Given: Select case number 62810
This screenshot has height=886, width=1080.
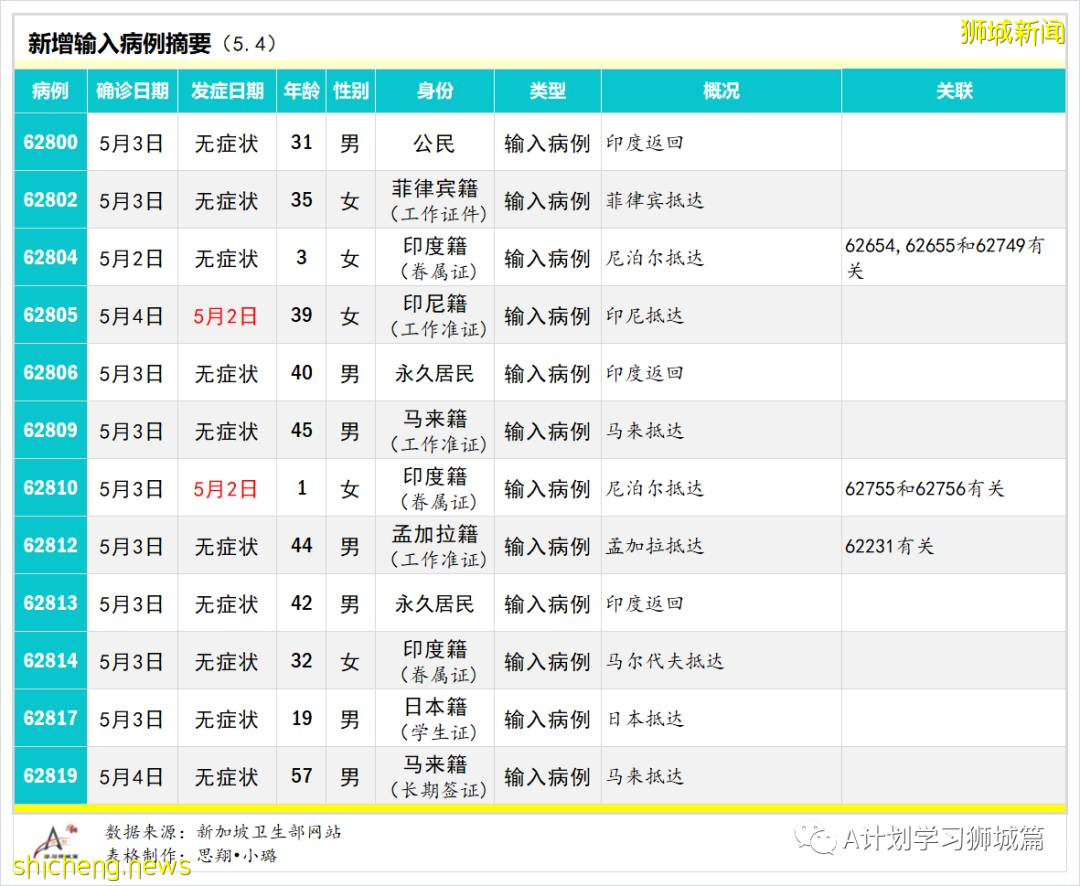Looking at the screenshot, I should 50,489.
